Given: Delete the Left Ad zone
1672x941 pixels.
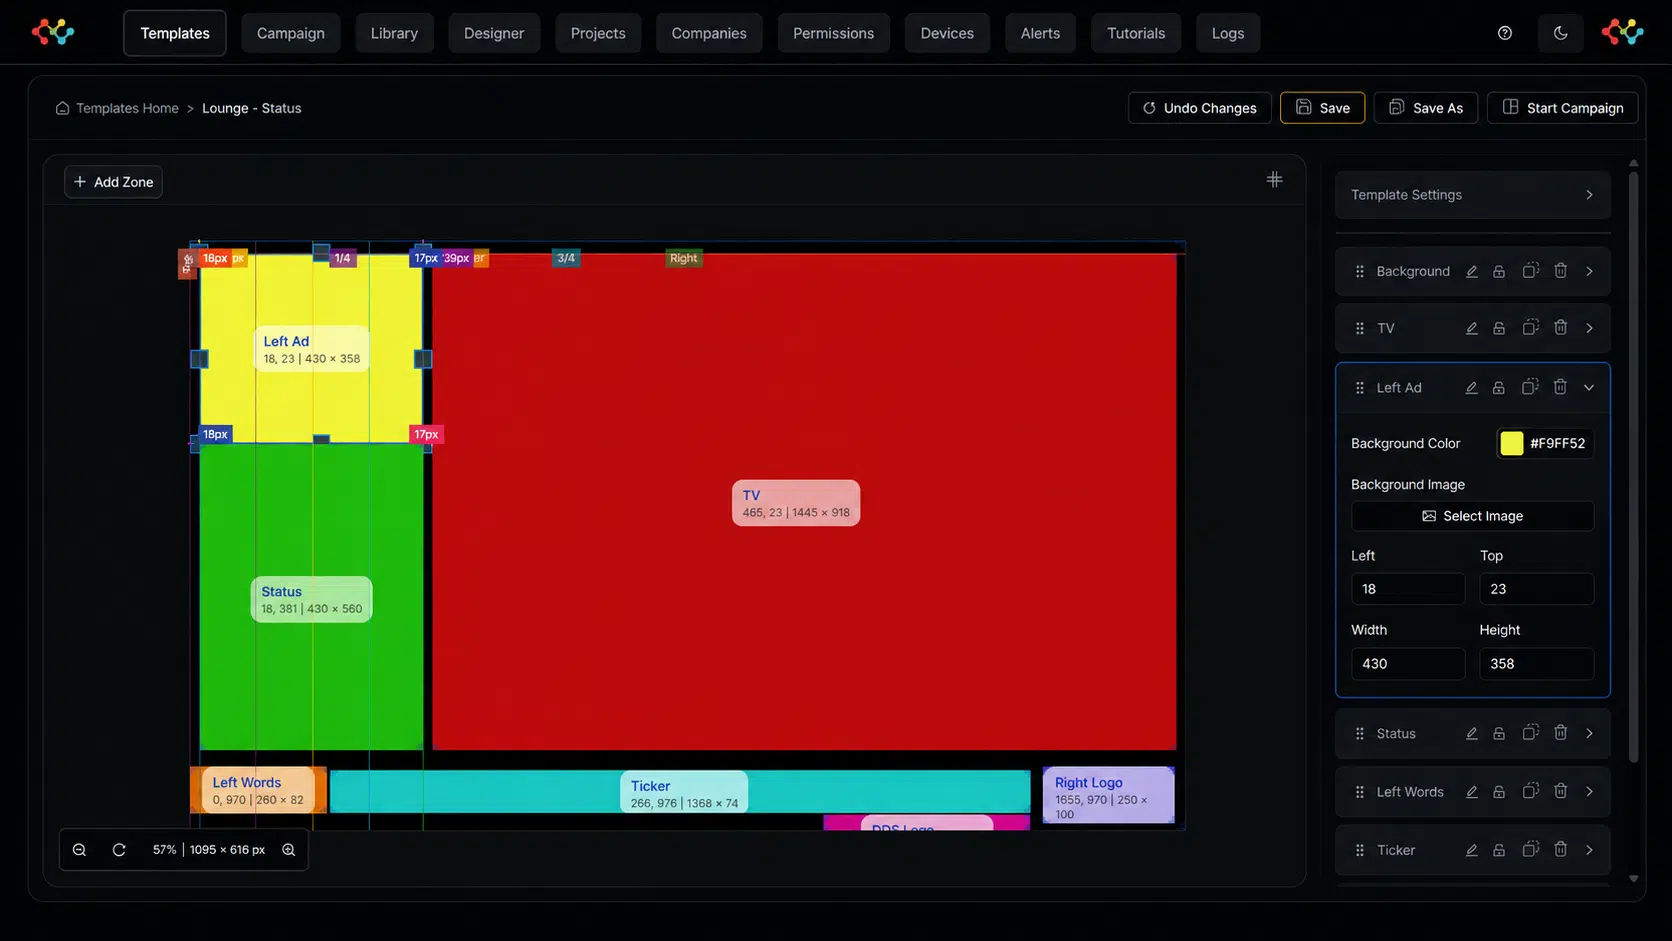Looking at the screenshot, I should 1560,387.
